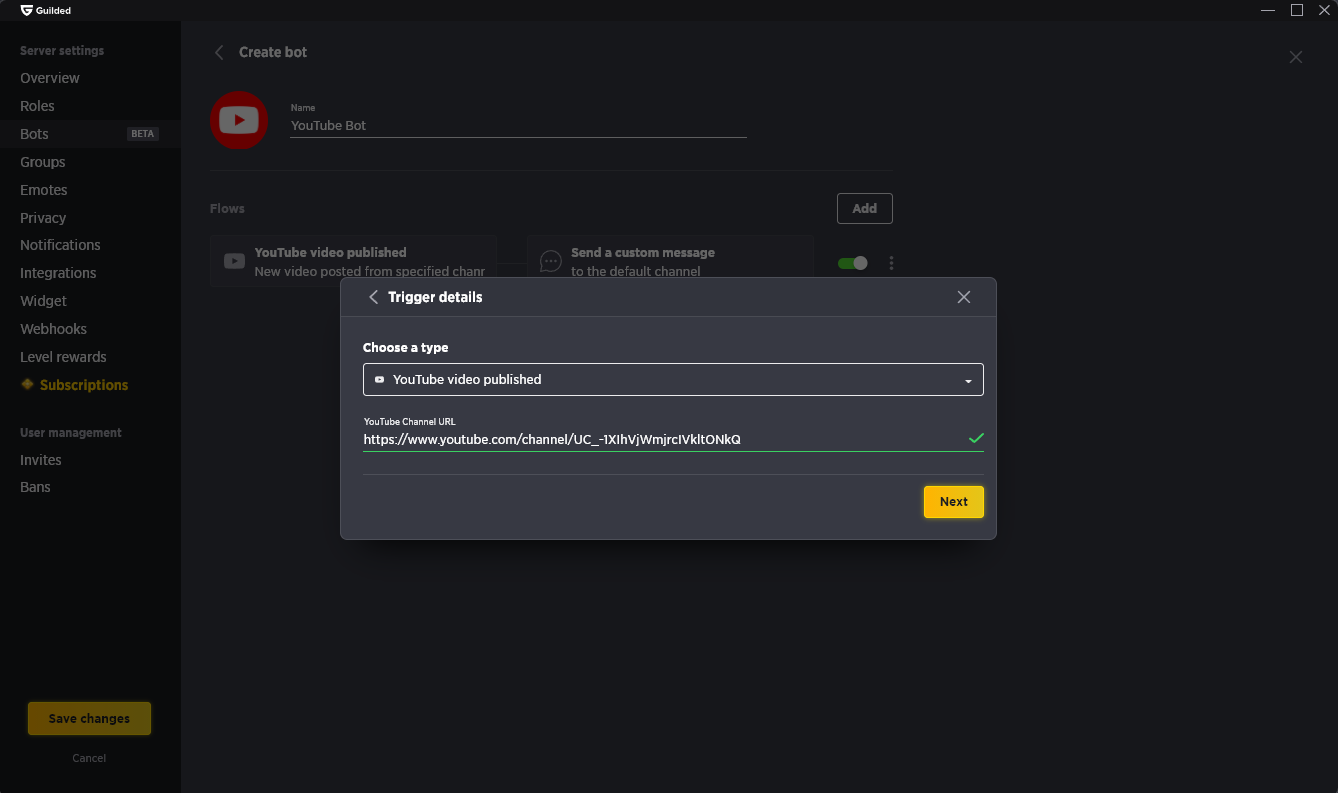The width and height of the screenshot is (1338, 793).
Task: Click YouTube icon on video published flow
Action: [234, 261]
